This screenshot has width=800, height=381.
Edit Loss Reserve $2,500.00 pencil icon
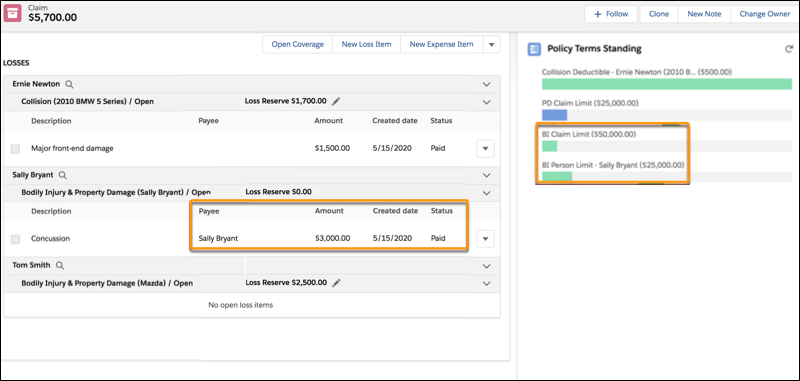pyautogui.click(x=336, y=283)
